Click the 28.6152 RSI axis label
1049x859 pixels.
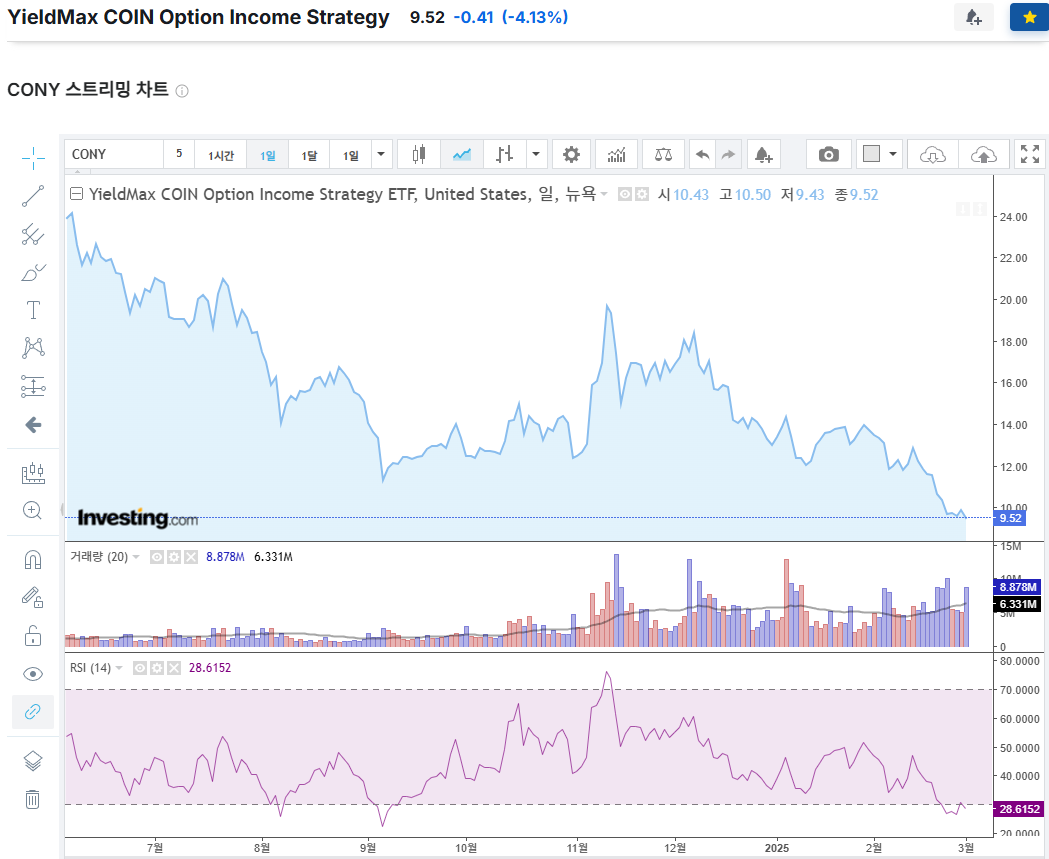(1020, 809)
